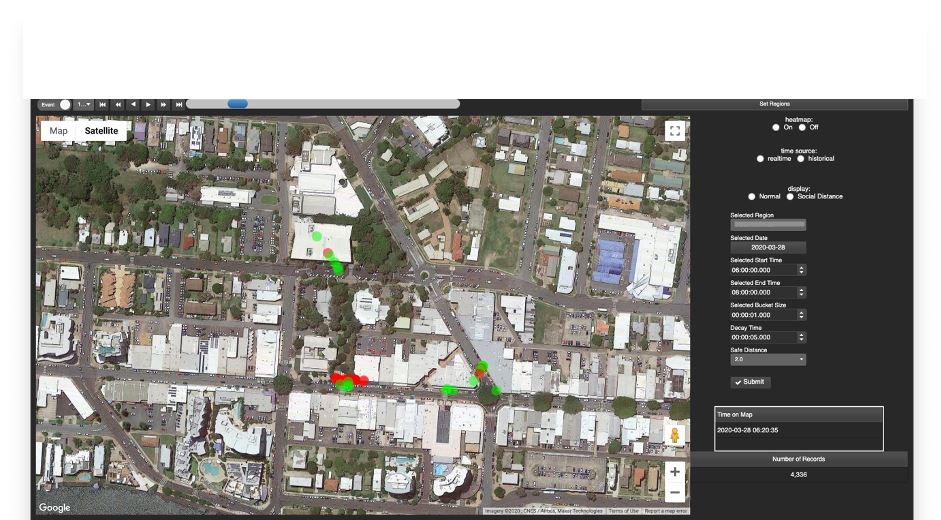Click the Street View pegman icon

coord(675,435)
